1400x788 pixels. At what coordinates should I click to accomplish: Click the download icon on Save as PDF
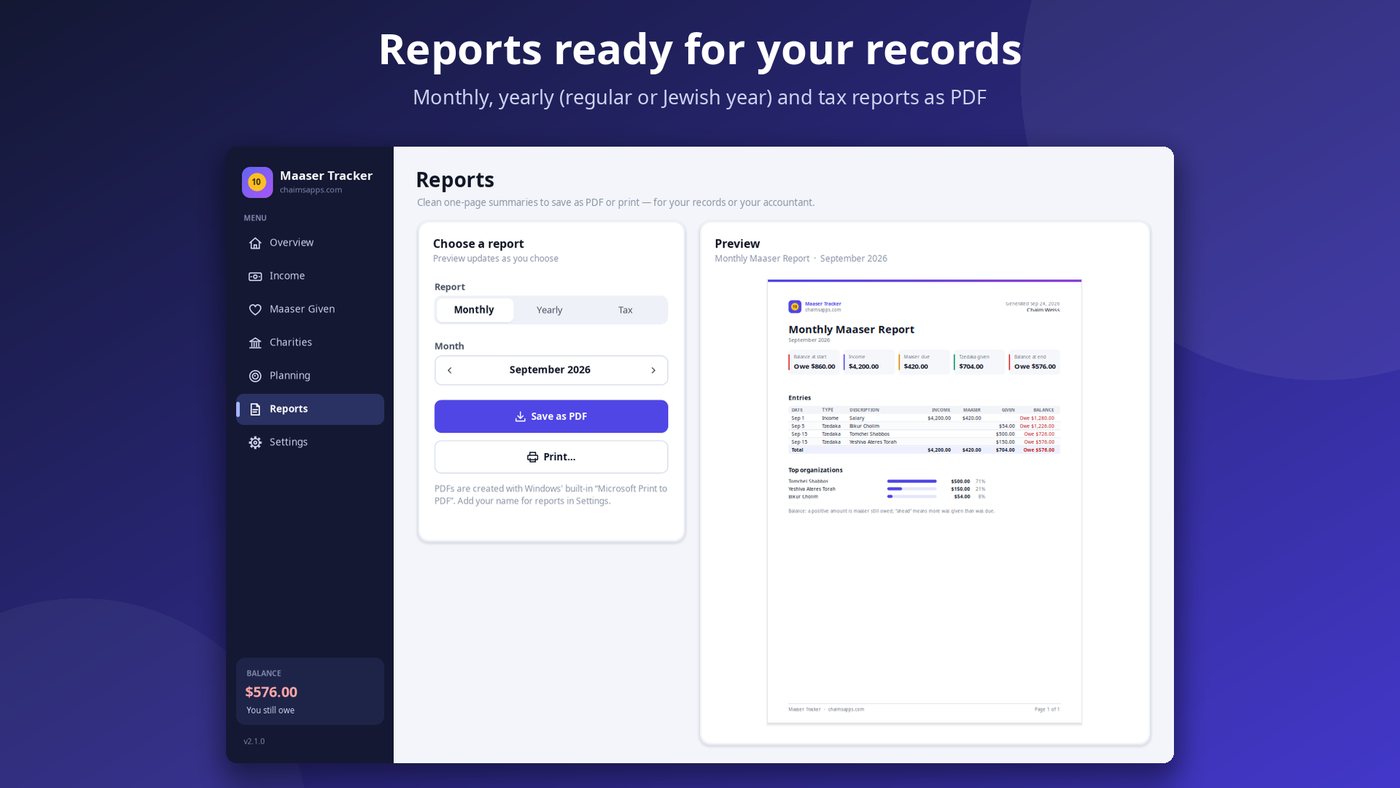click(x=520, y=417)
